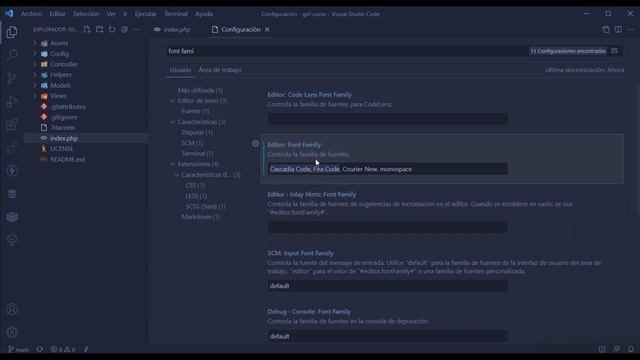Viewport: 640px width, 360px height.
Task: Open the Search view in activity bar
Action: coord(12,55)
